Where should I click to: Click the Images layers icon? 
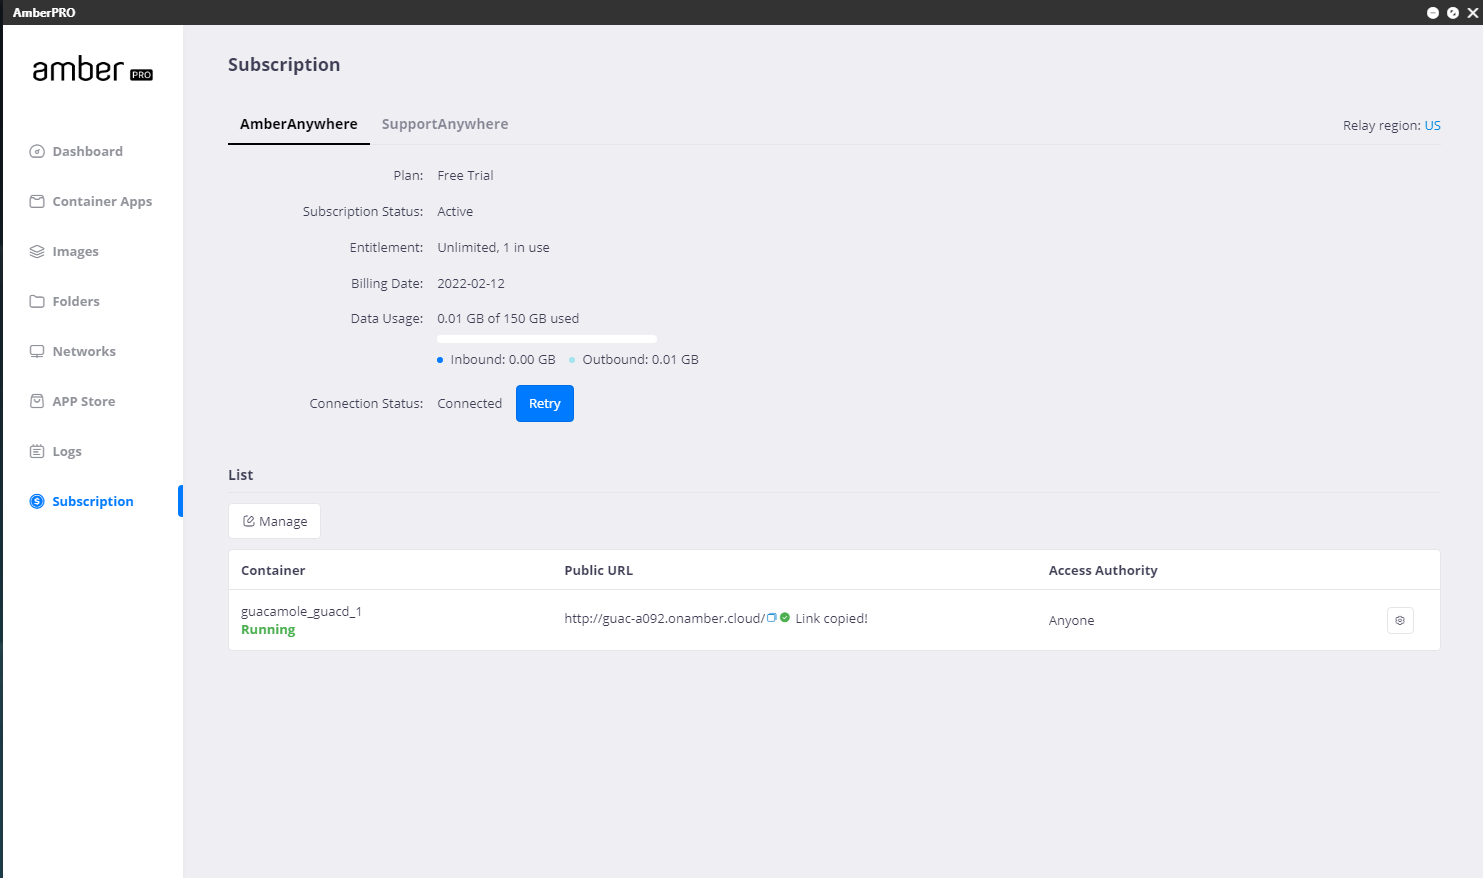click(37, 252)
